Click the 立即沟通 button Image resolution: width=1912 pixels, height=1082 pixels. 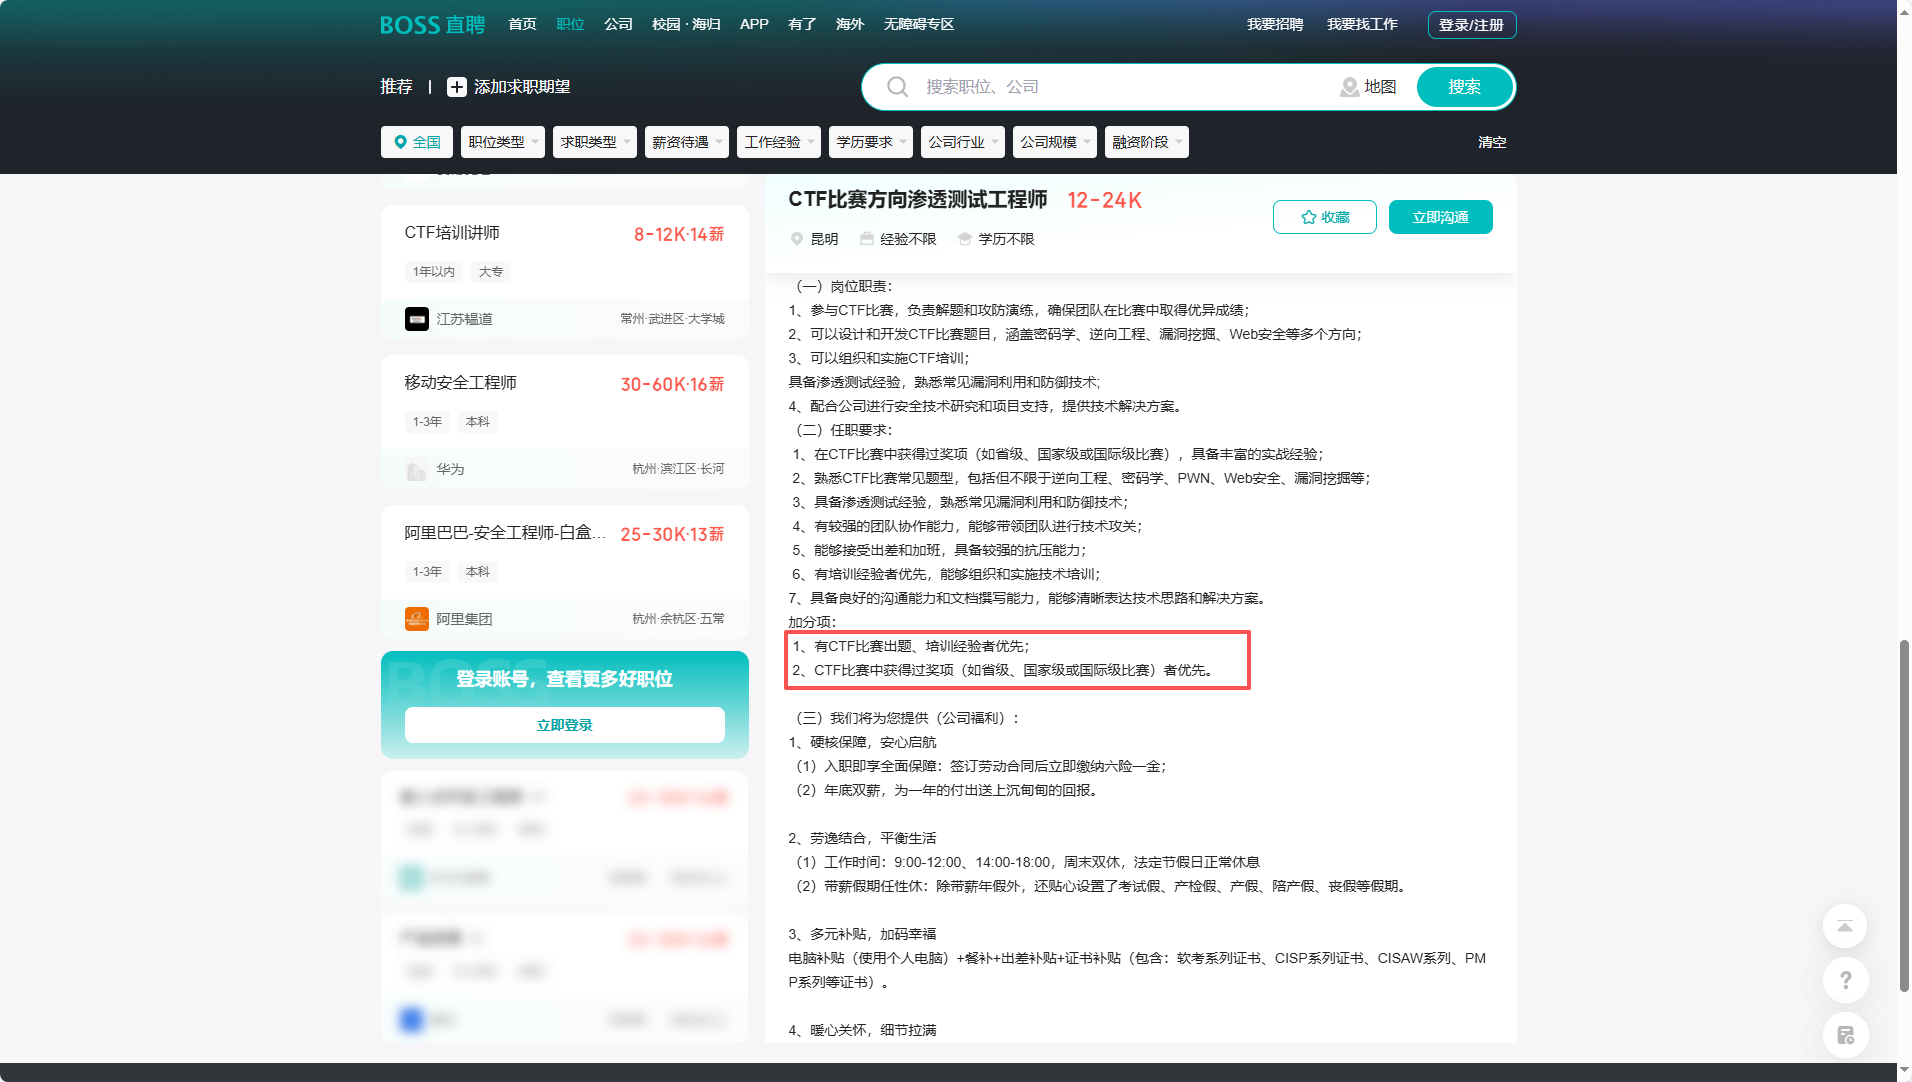click(1440, 216)
